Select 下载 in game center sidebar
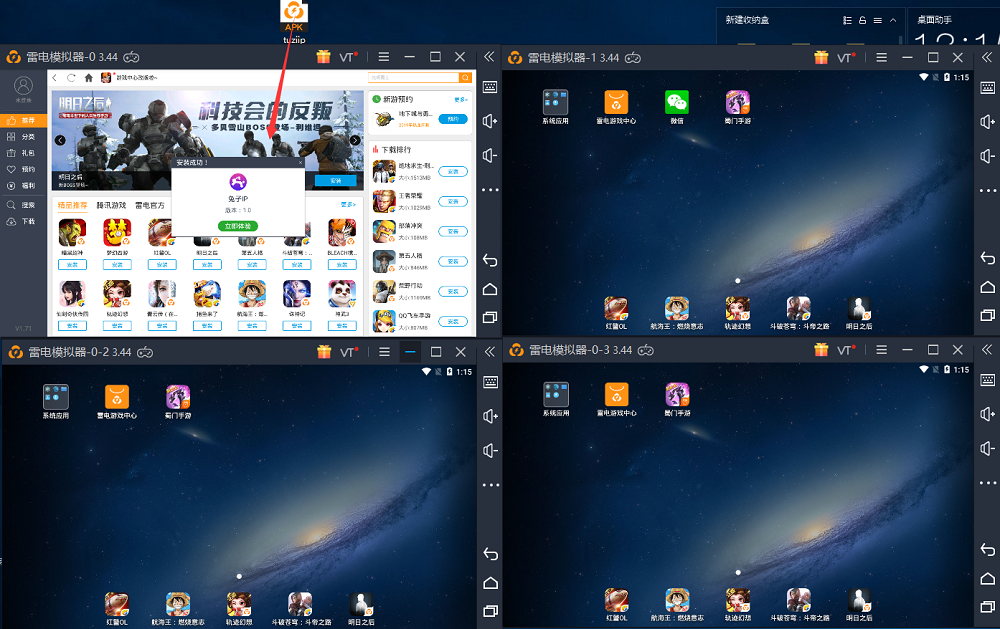1000x629 pixels. [x=23, y=221]
